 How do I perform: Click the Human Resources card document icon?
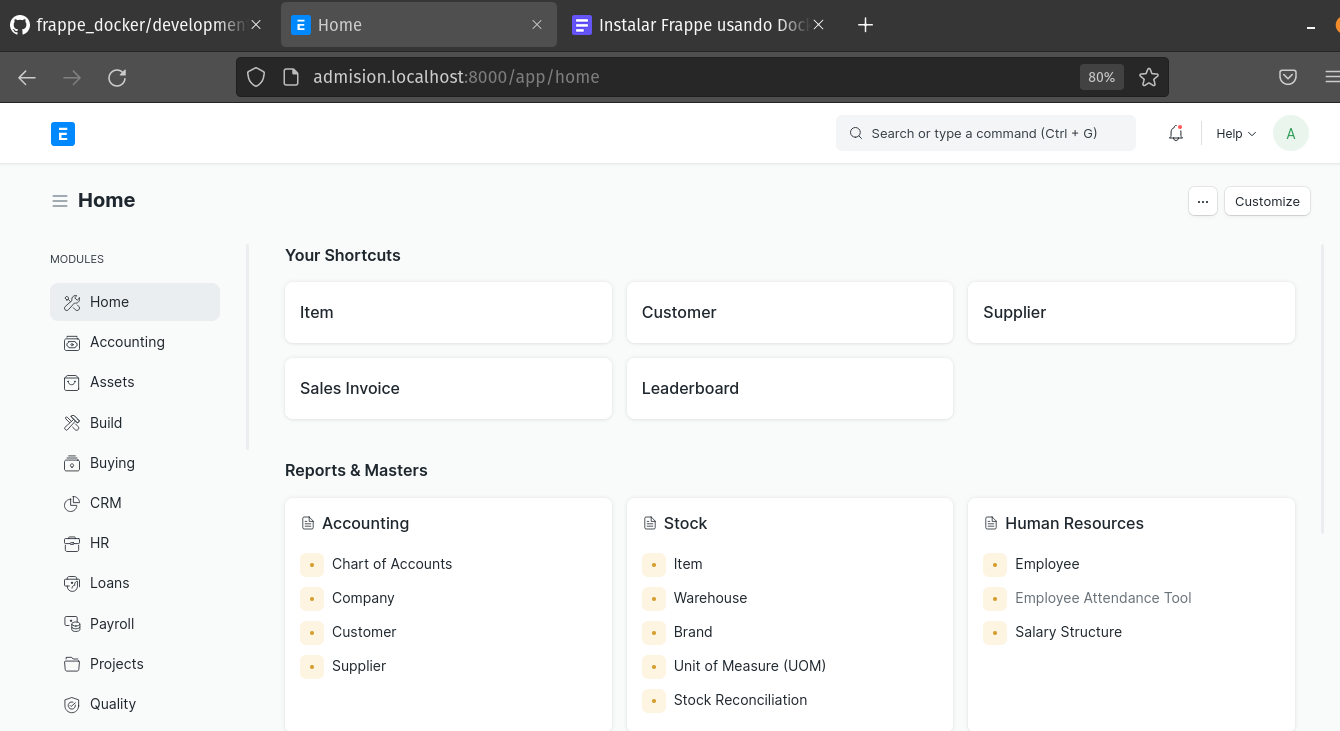coord(991,523)
